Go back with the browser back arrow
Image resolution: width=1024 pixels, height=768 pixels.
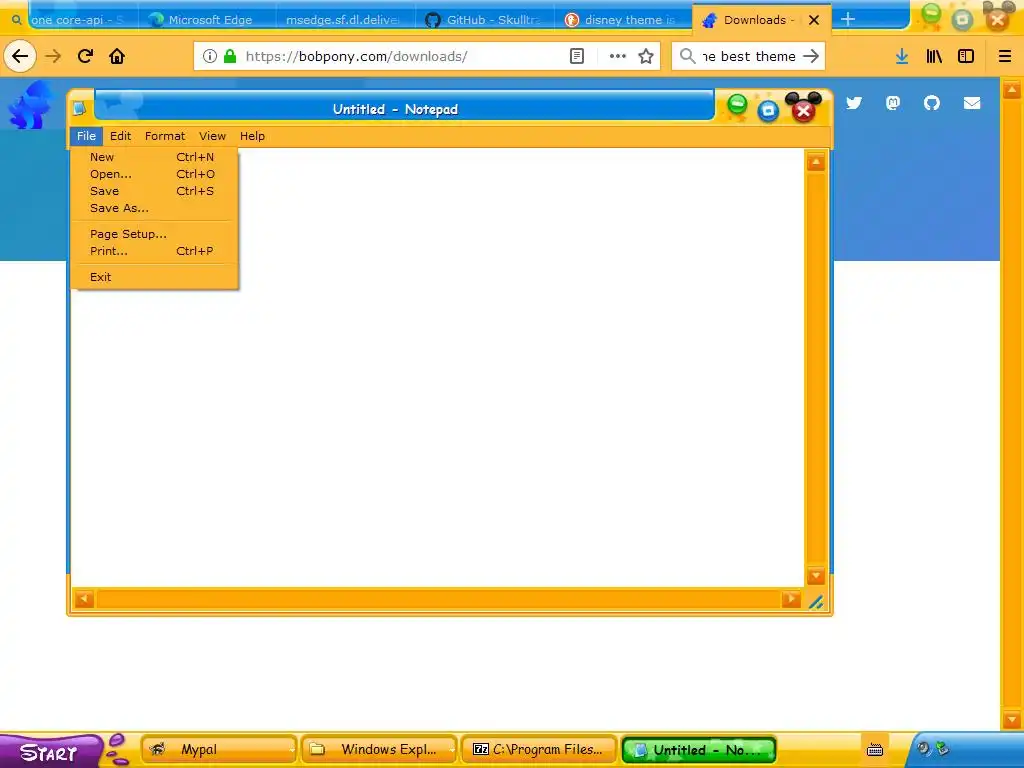(x=20, y=56)
